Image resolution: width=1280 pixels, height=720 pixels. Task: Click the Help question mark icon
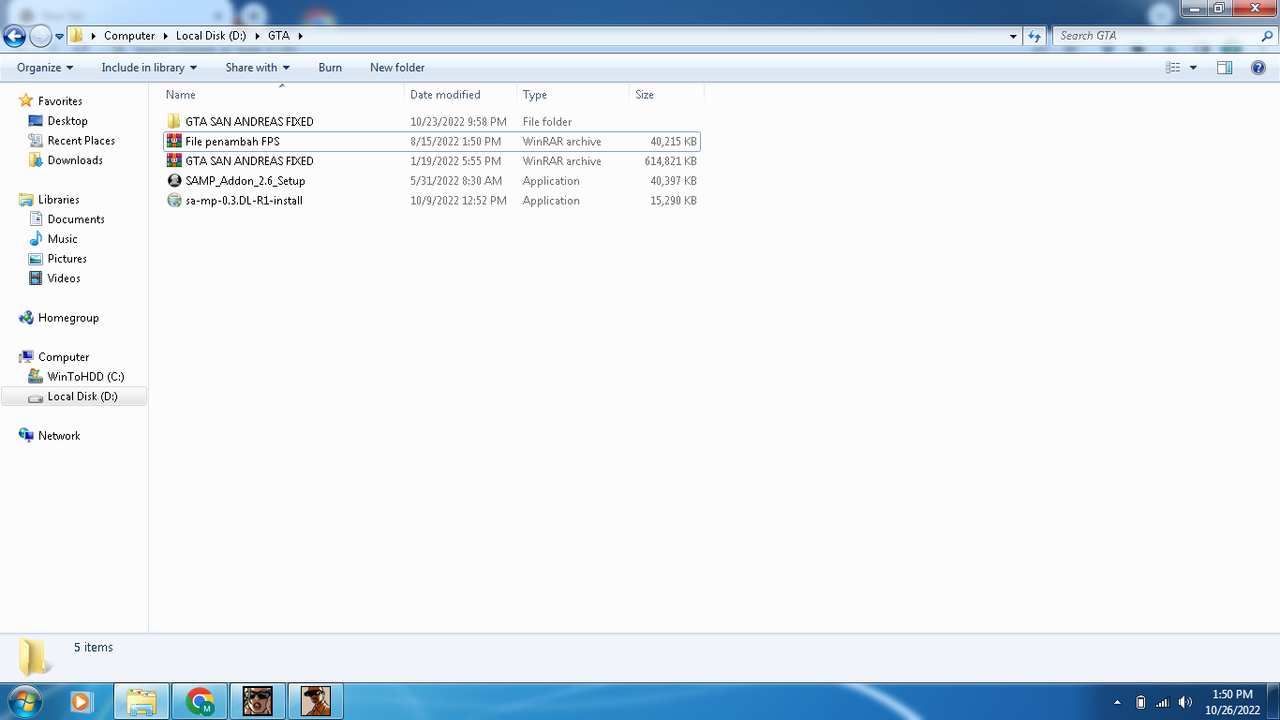coord(1259,68)
